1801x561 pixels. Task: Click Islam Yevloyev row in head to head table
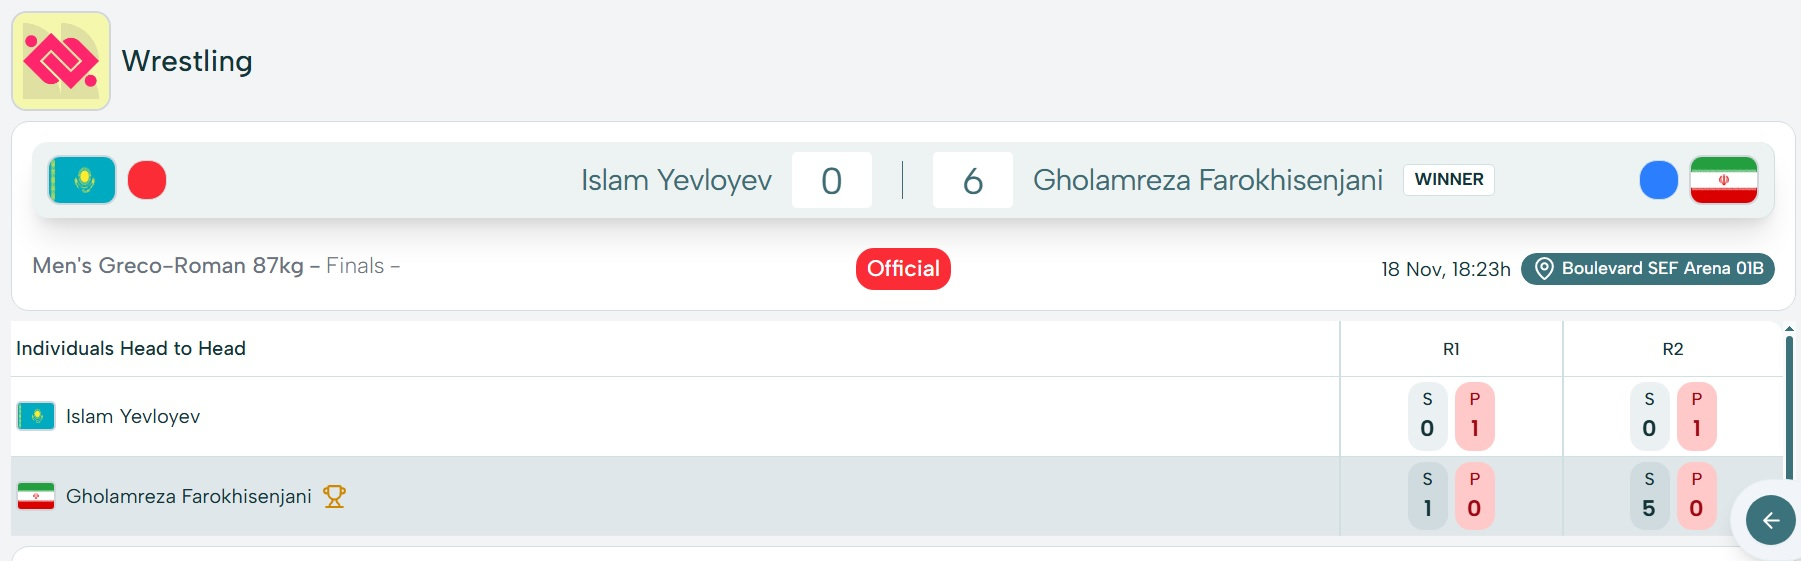133,416
